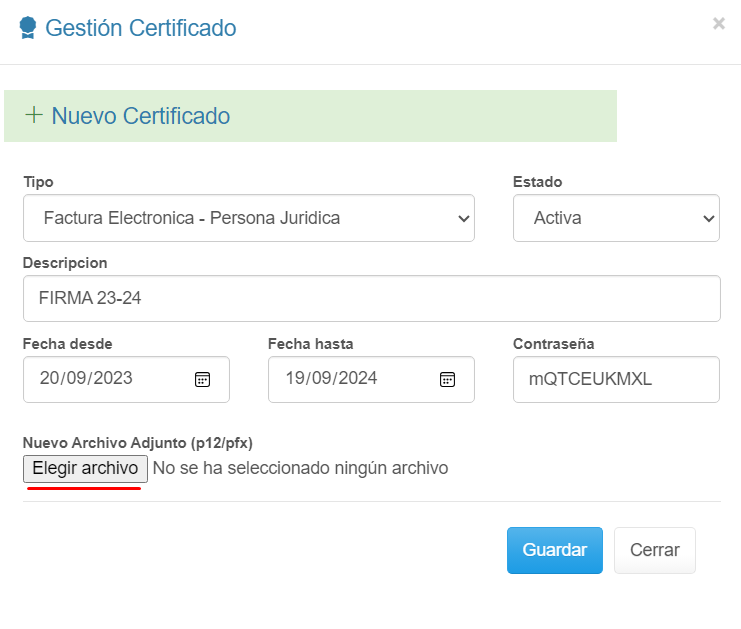Click the certificate badge icon in title
The image size is (741, 629).
(28, 28)
